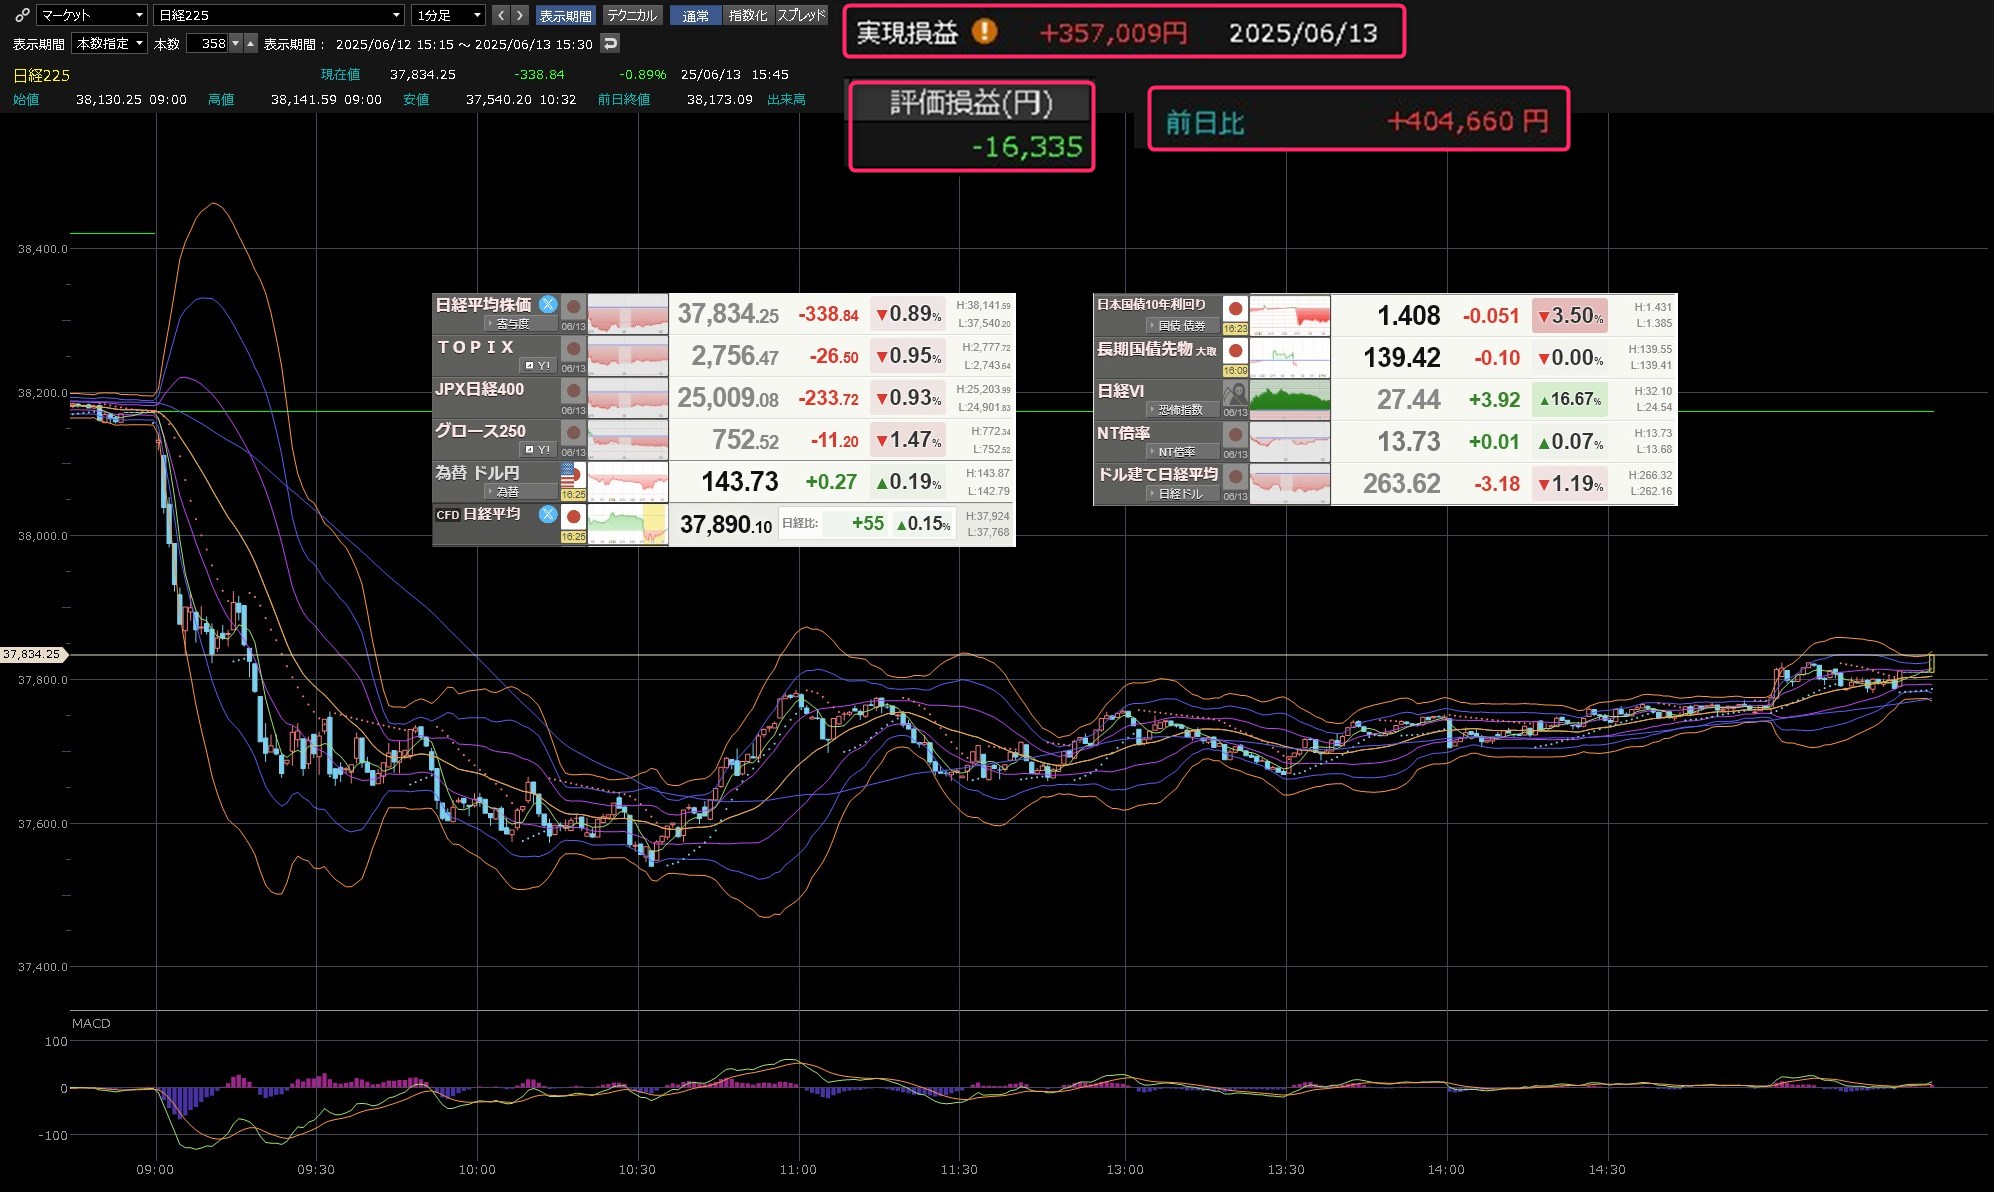
Task: Open the 日経225 symbol dropdown
Action: coord(279,15)
